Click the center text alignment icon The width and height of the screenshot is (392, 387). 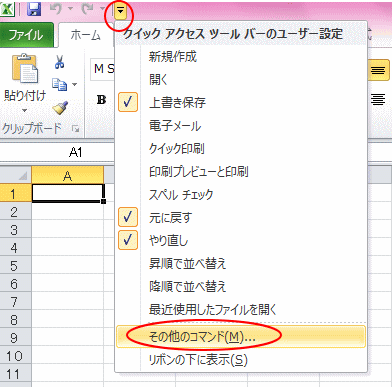coord(378,99)
